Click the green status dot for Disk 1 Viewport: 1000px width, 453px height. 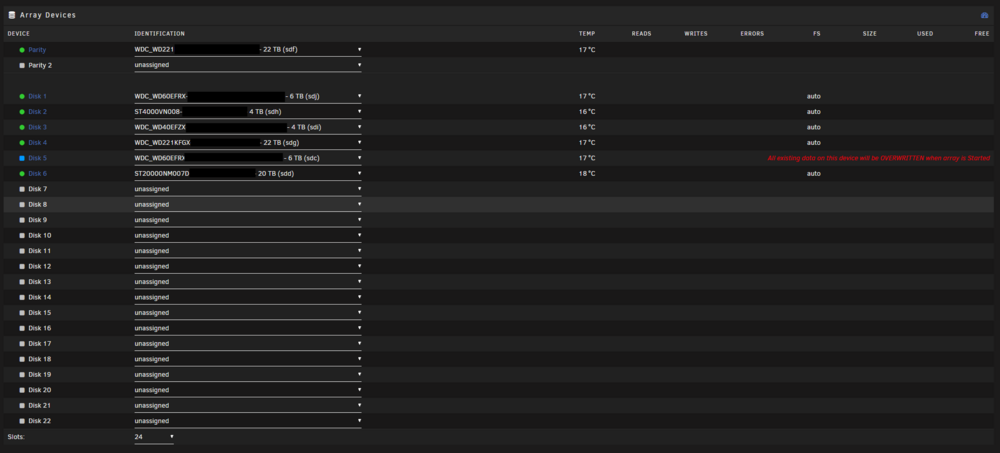point(22,96)
